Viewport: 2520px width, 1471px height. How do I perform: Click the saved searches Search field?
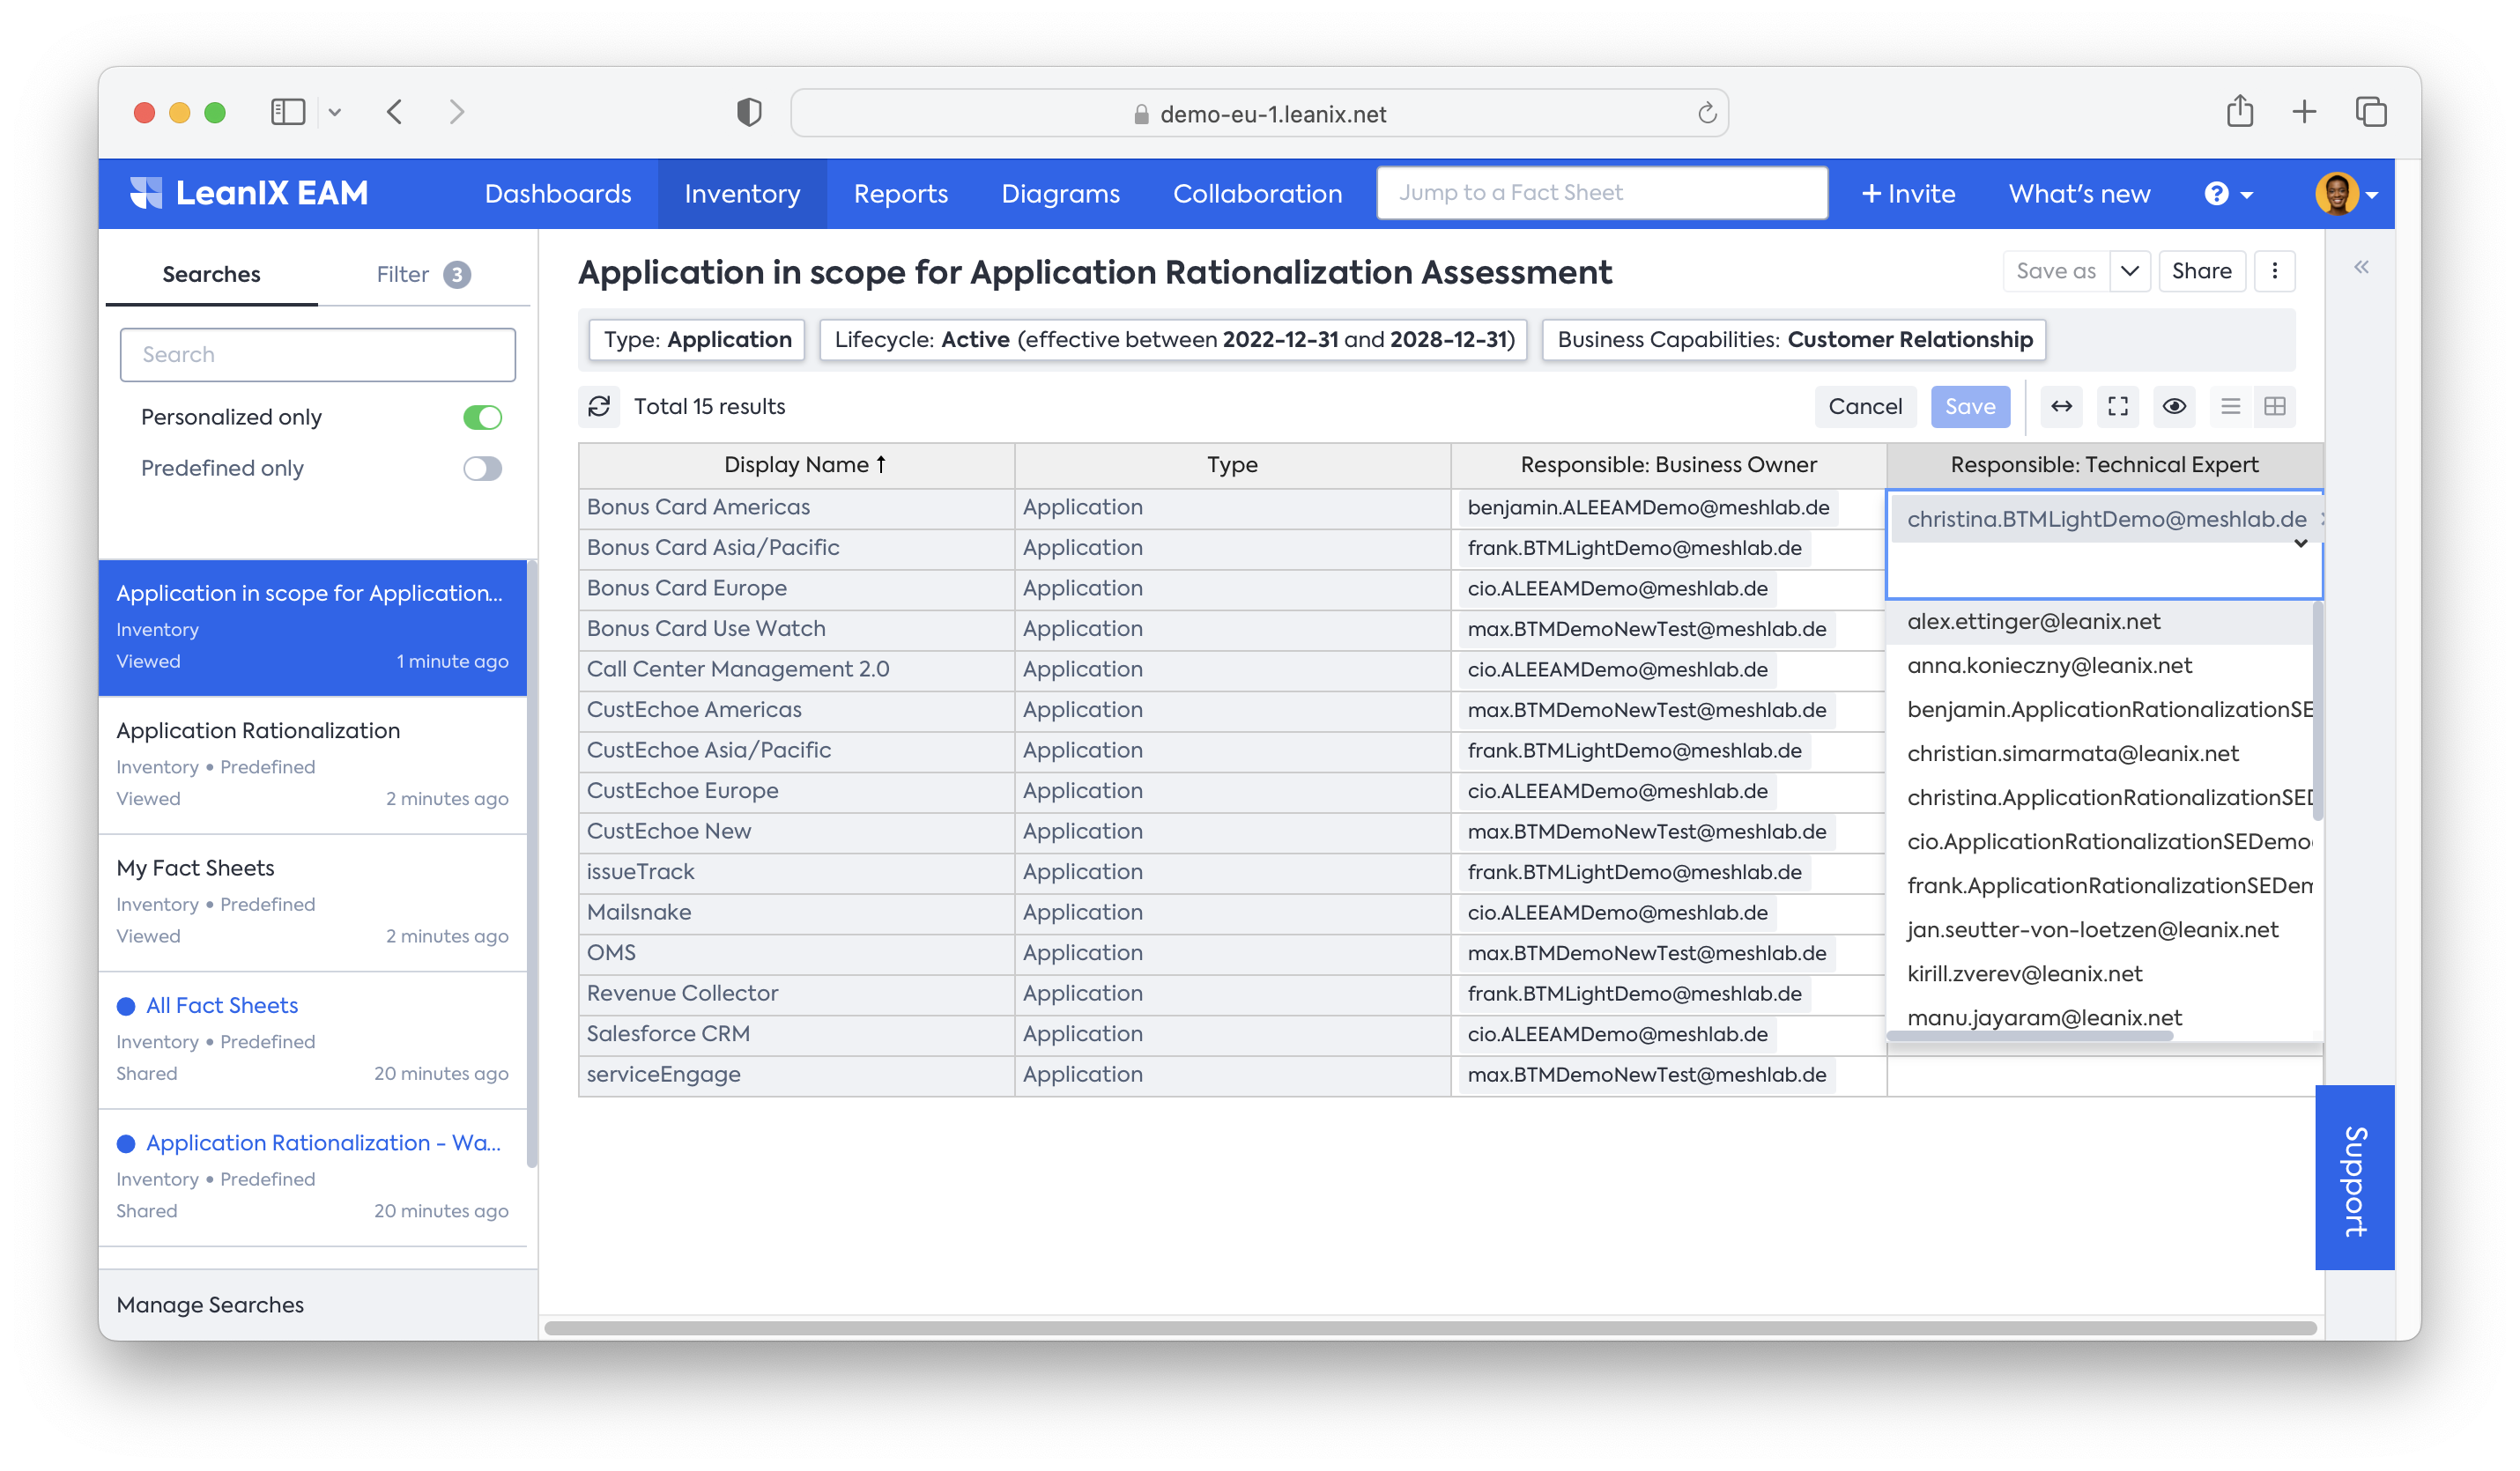(x=317, y=354)
